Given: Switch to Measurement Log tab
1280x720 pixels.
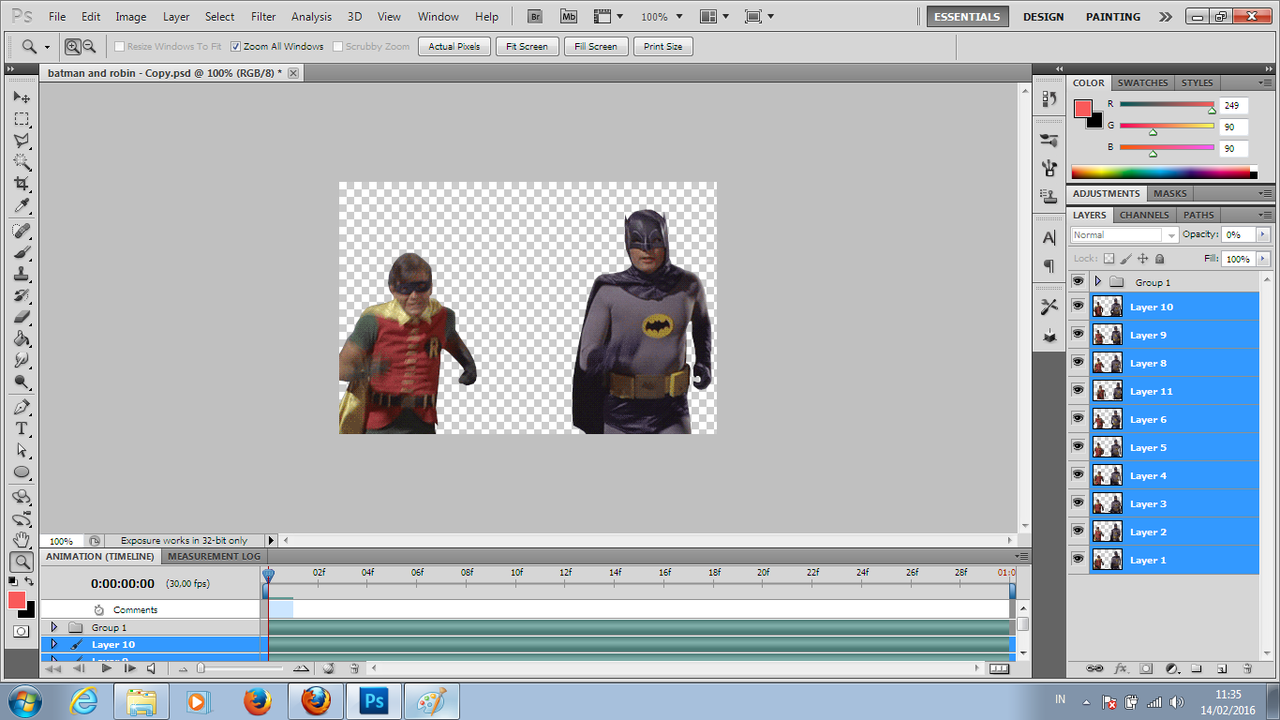Looking at the screenshot, I should tap(214, 556).
